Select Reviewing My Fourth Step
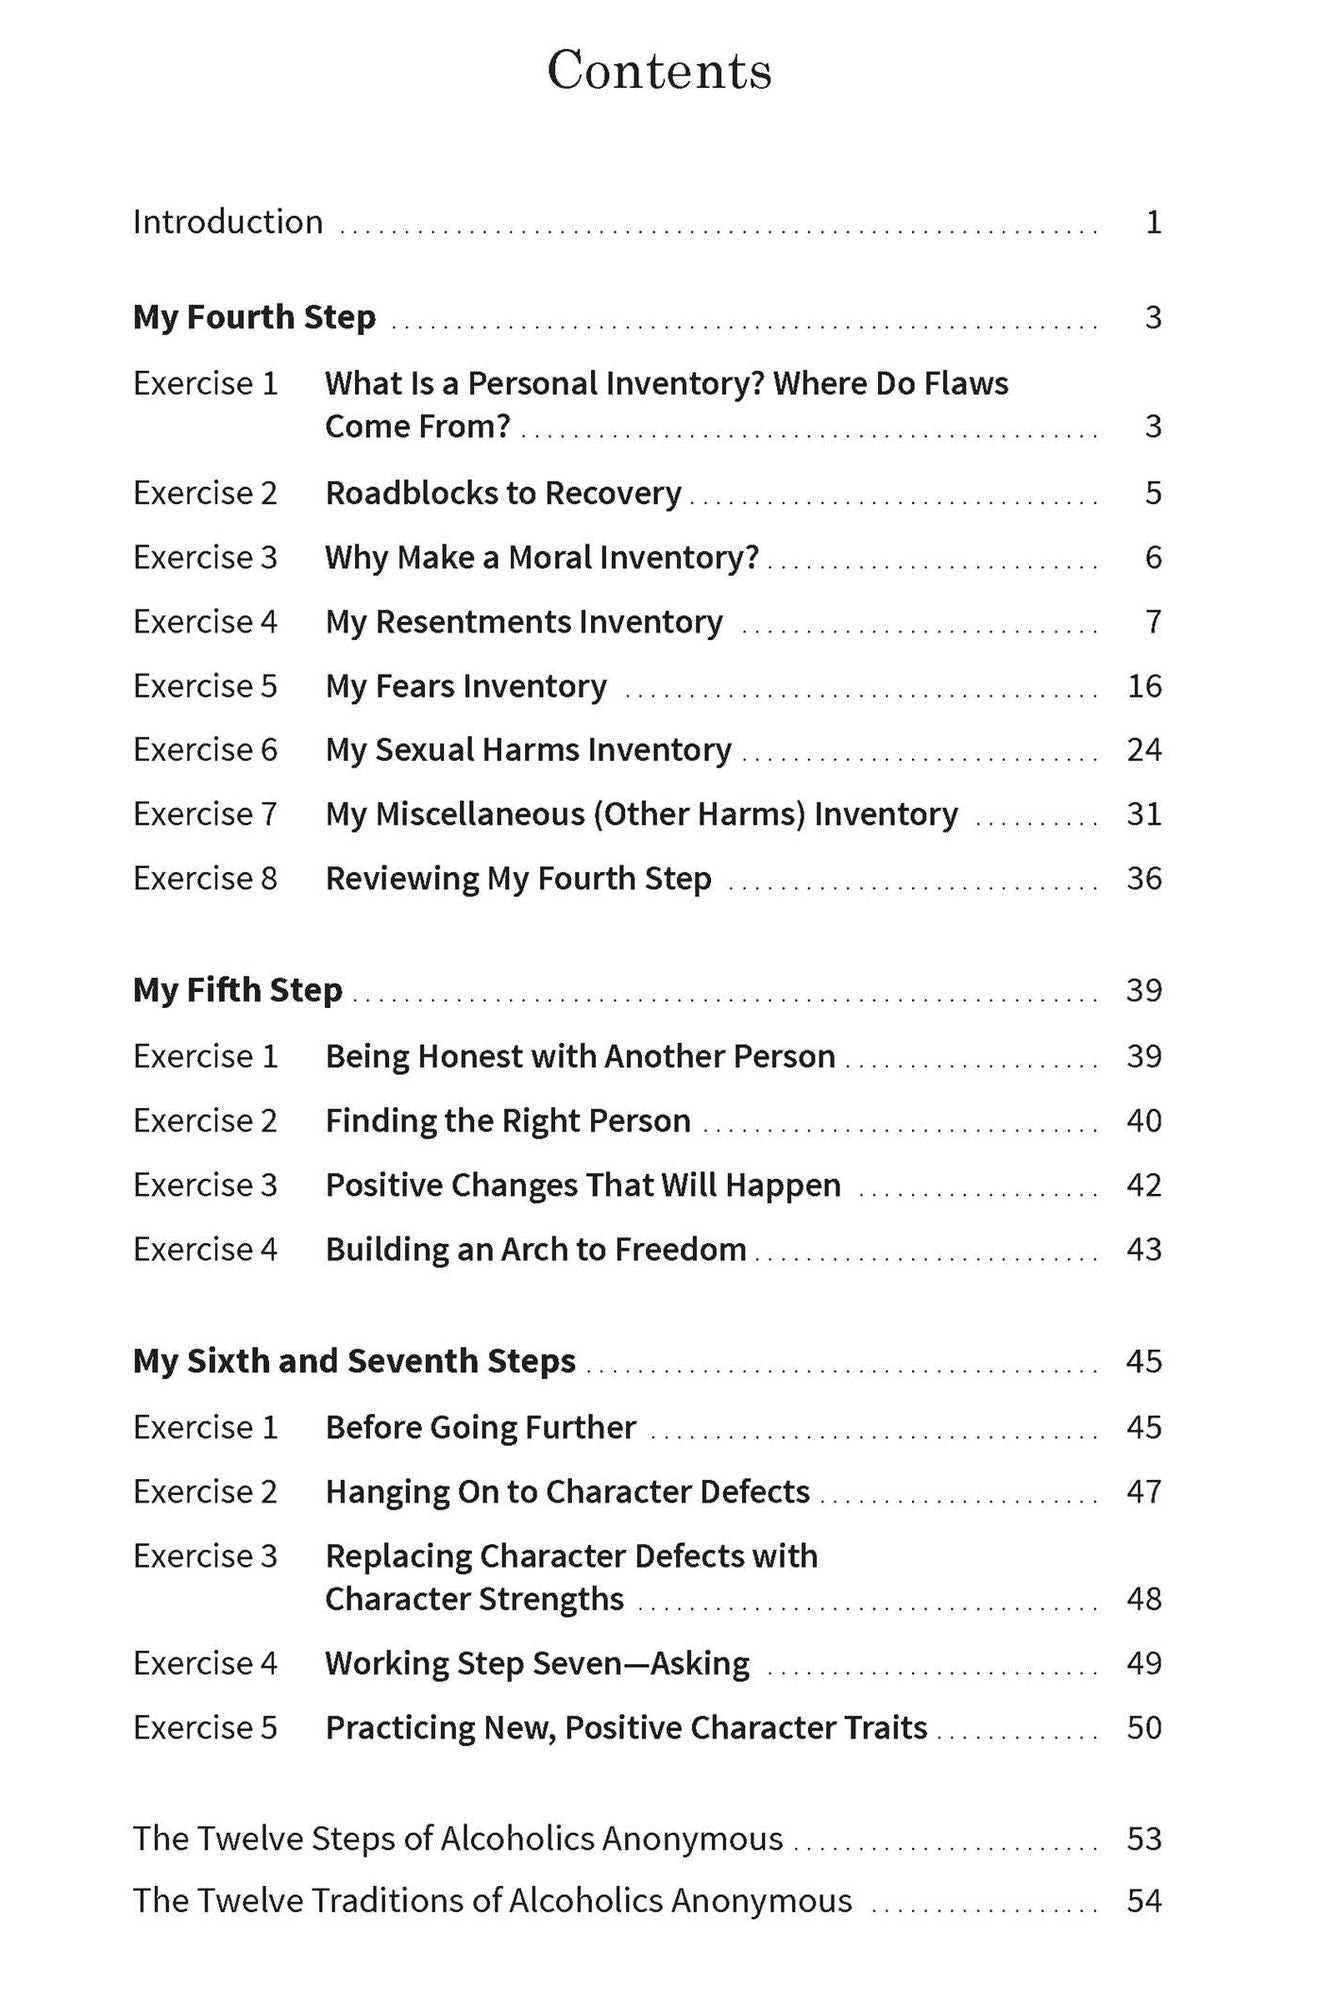The height and width of the screenshot is (2000, 1318). click(x=518, y=878)
